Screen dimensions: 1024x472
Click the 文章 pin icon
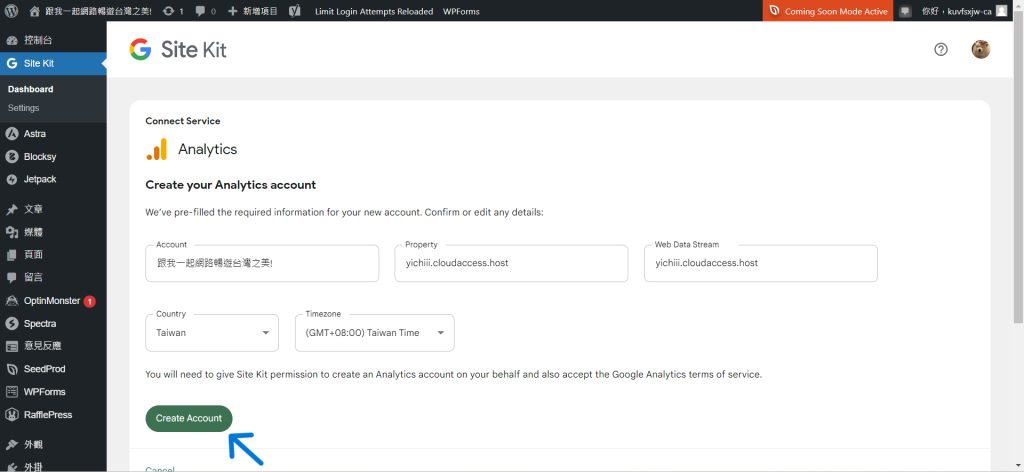click(11, 210)
